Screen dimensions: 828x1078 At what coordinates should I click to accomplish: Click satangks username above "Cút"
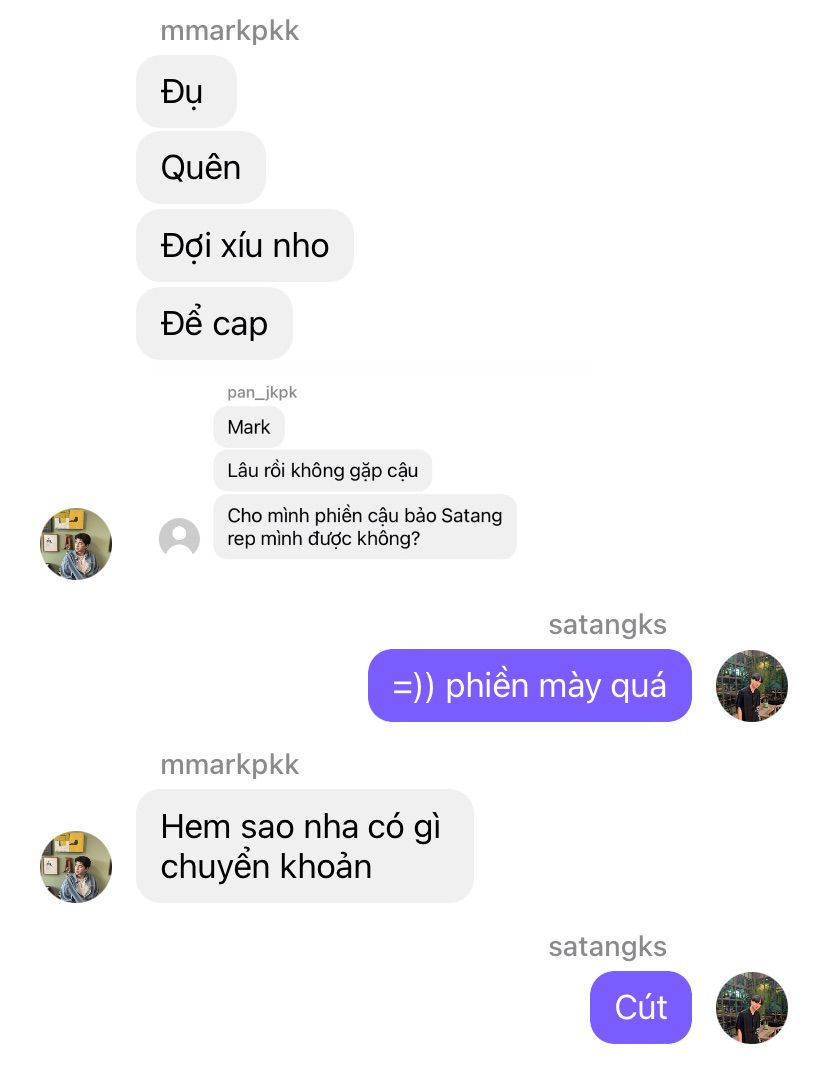(608, 947)
